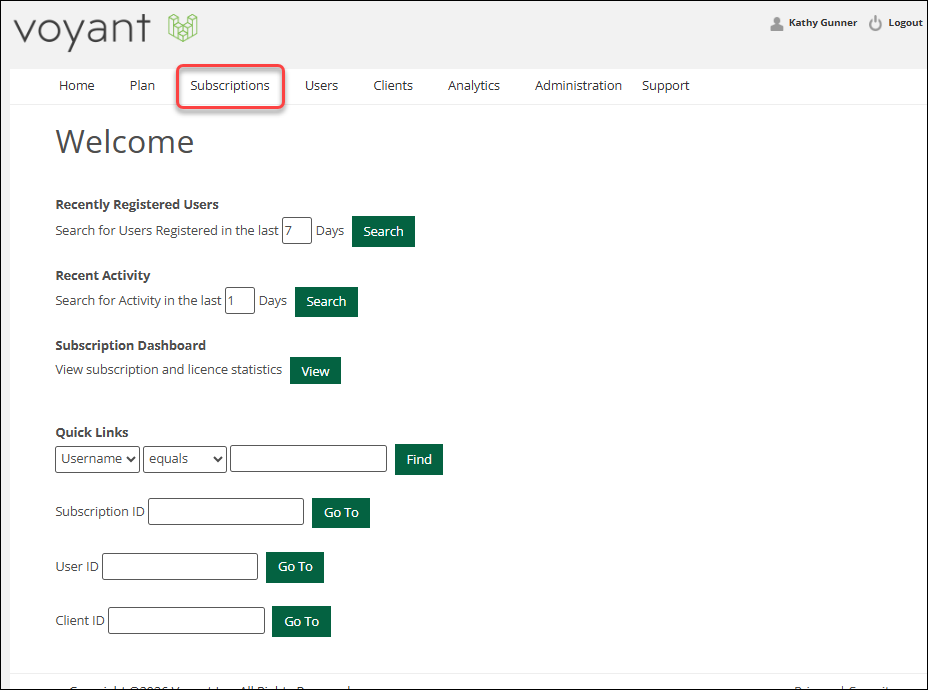Click the Quick Links heading
This screenshot has height=690, width=928.
click(x=92, y=433)
